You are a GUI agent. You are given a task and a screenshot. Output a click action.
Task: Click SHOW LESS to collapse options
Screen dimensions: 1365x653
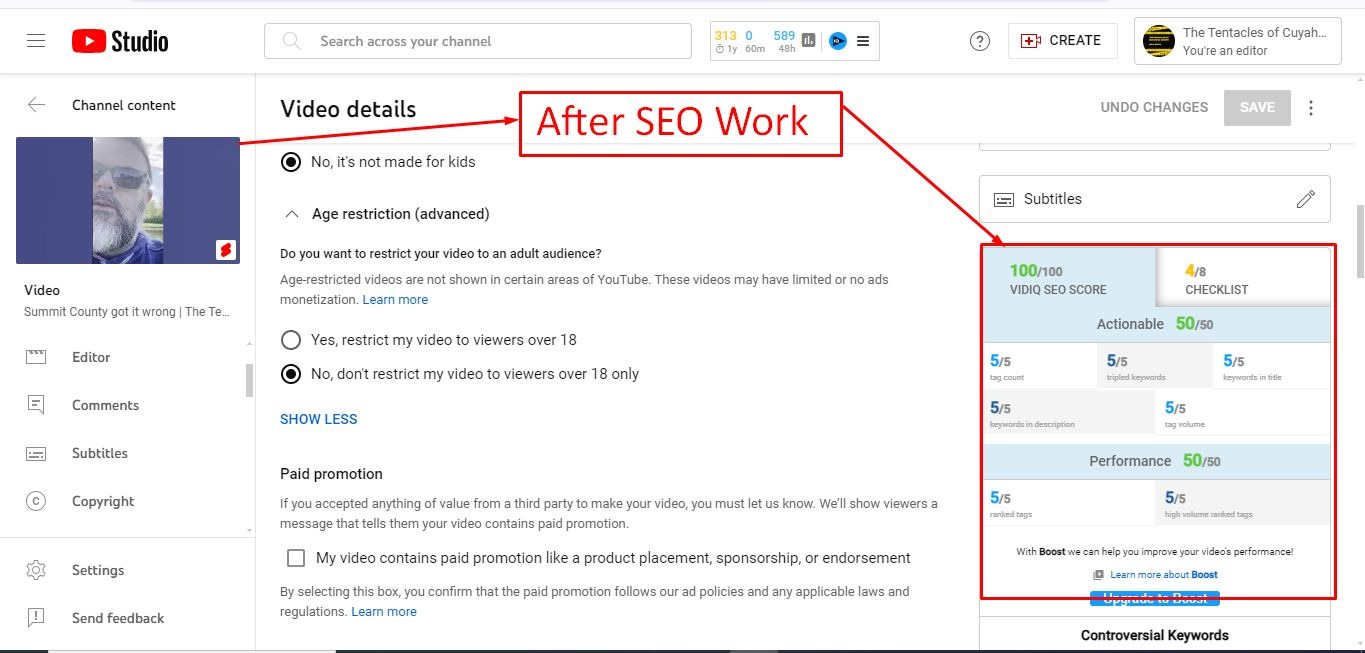318,419
